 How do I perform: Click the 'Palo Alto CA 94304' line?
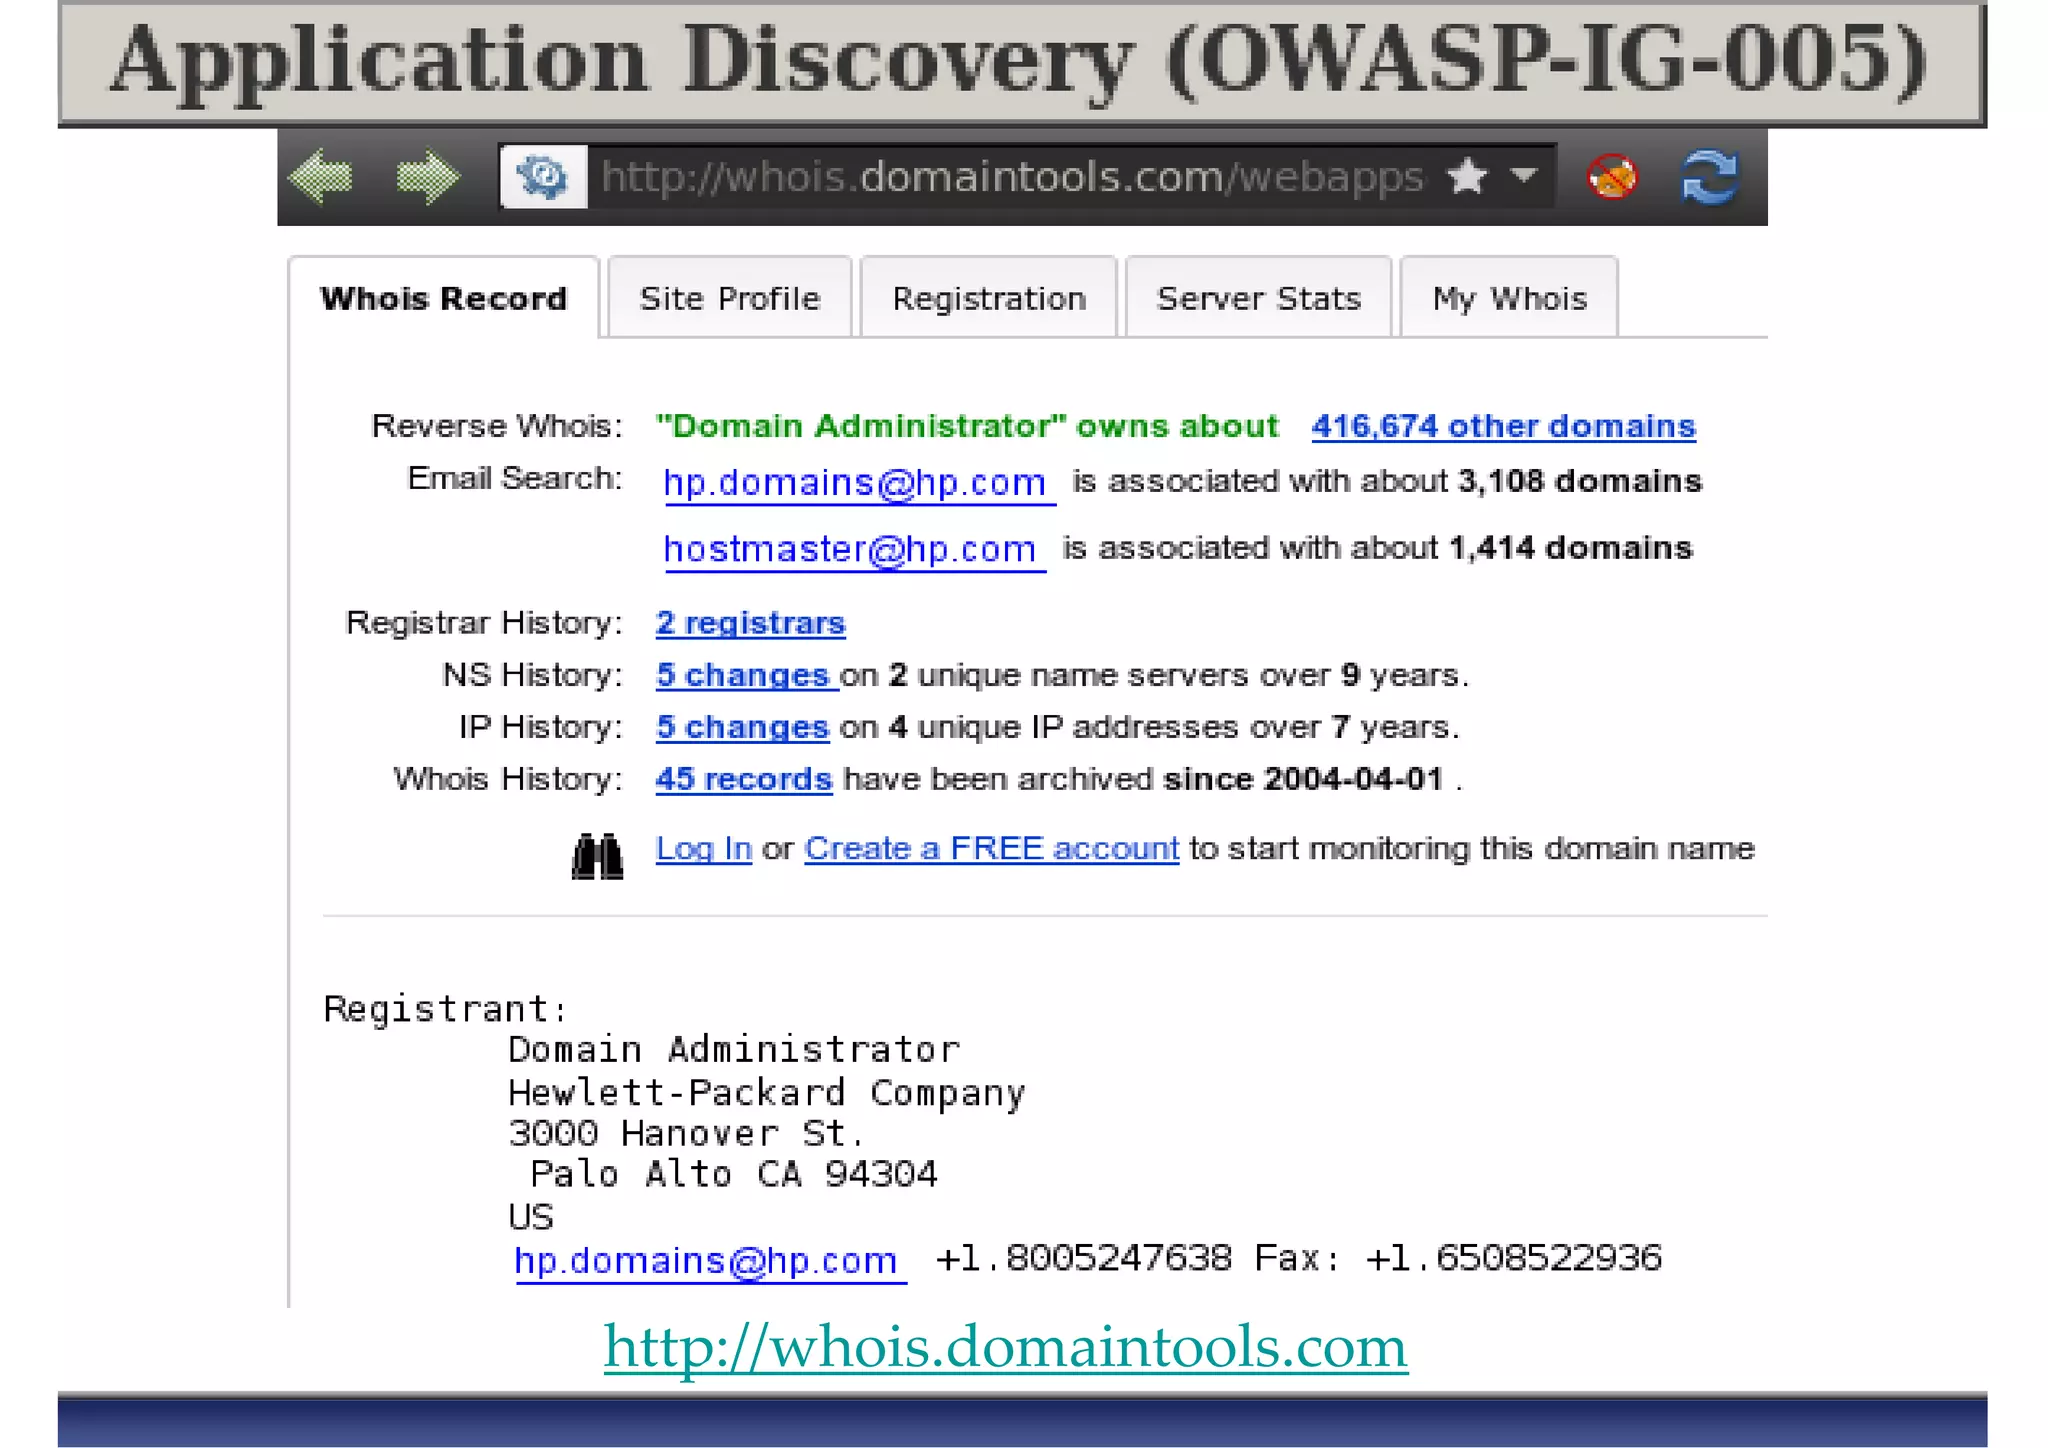point(733,1174)
